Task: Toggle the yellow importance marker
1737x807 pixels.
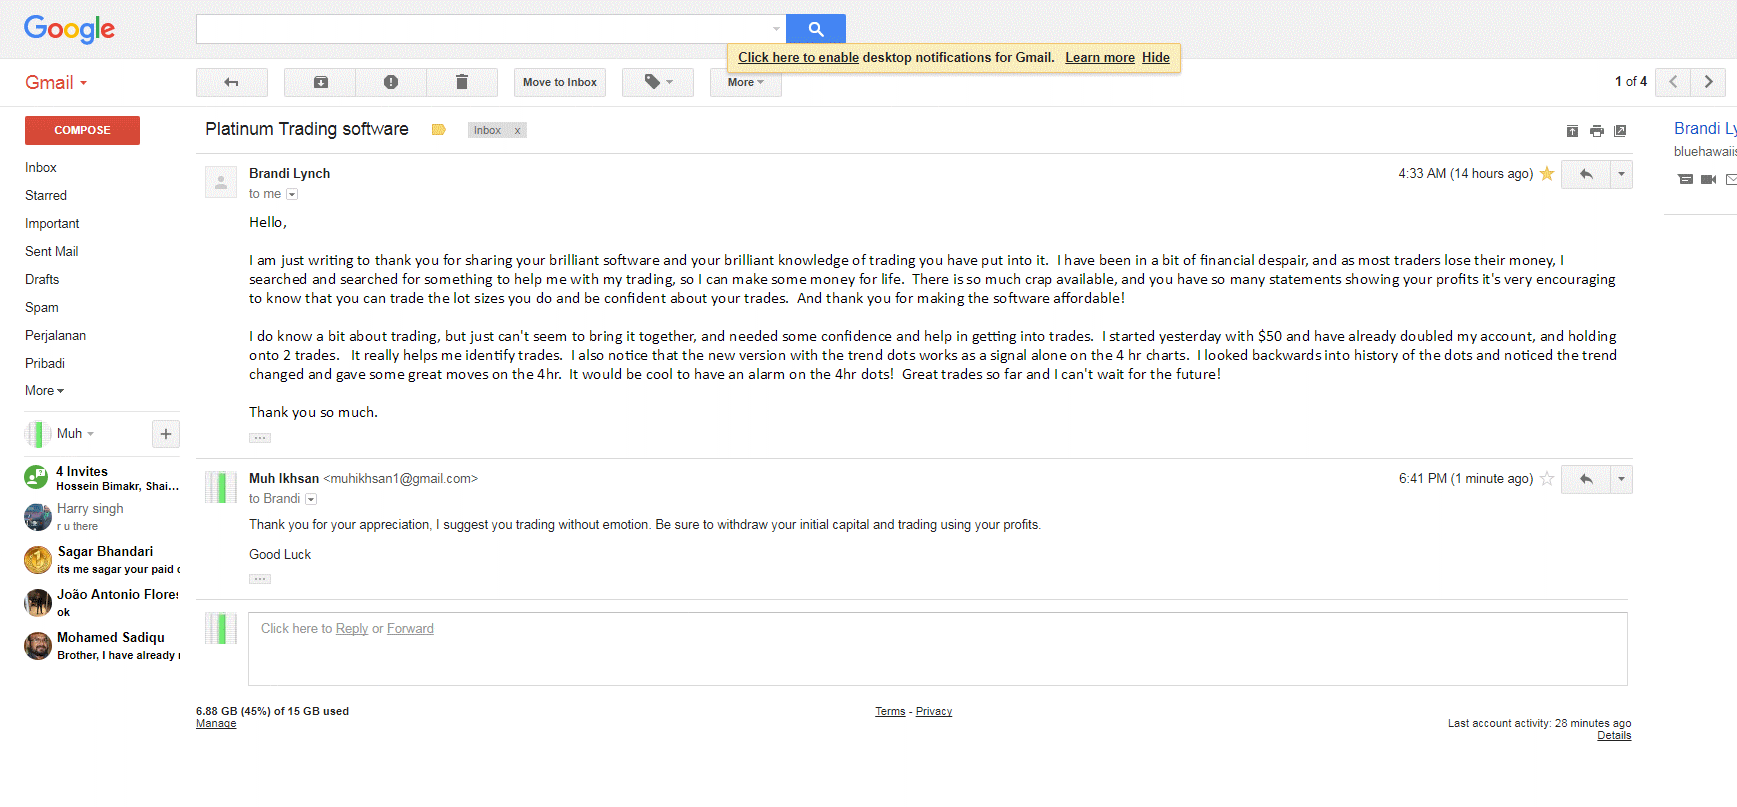Action: coord(438,130)
